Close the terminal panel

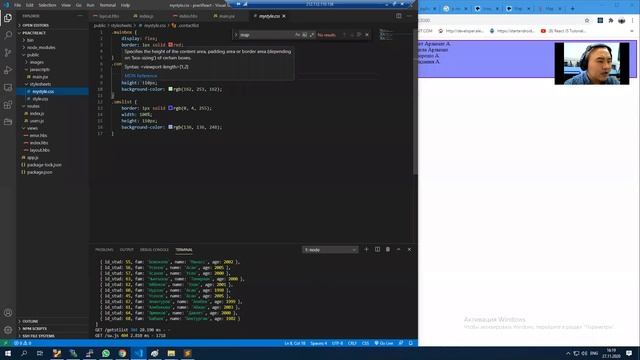coord(409,249)
